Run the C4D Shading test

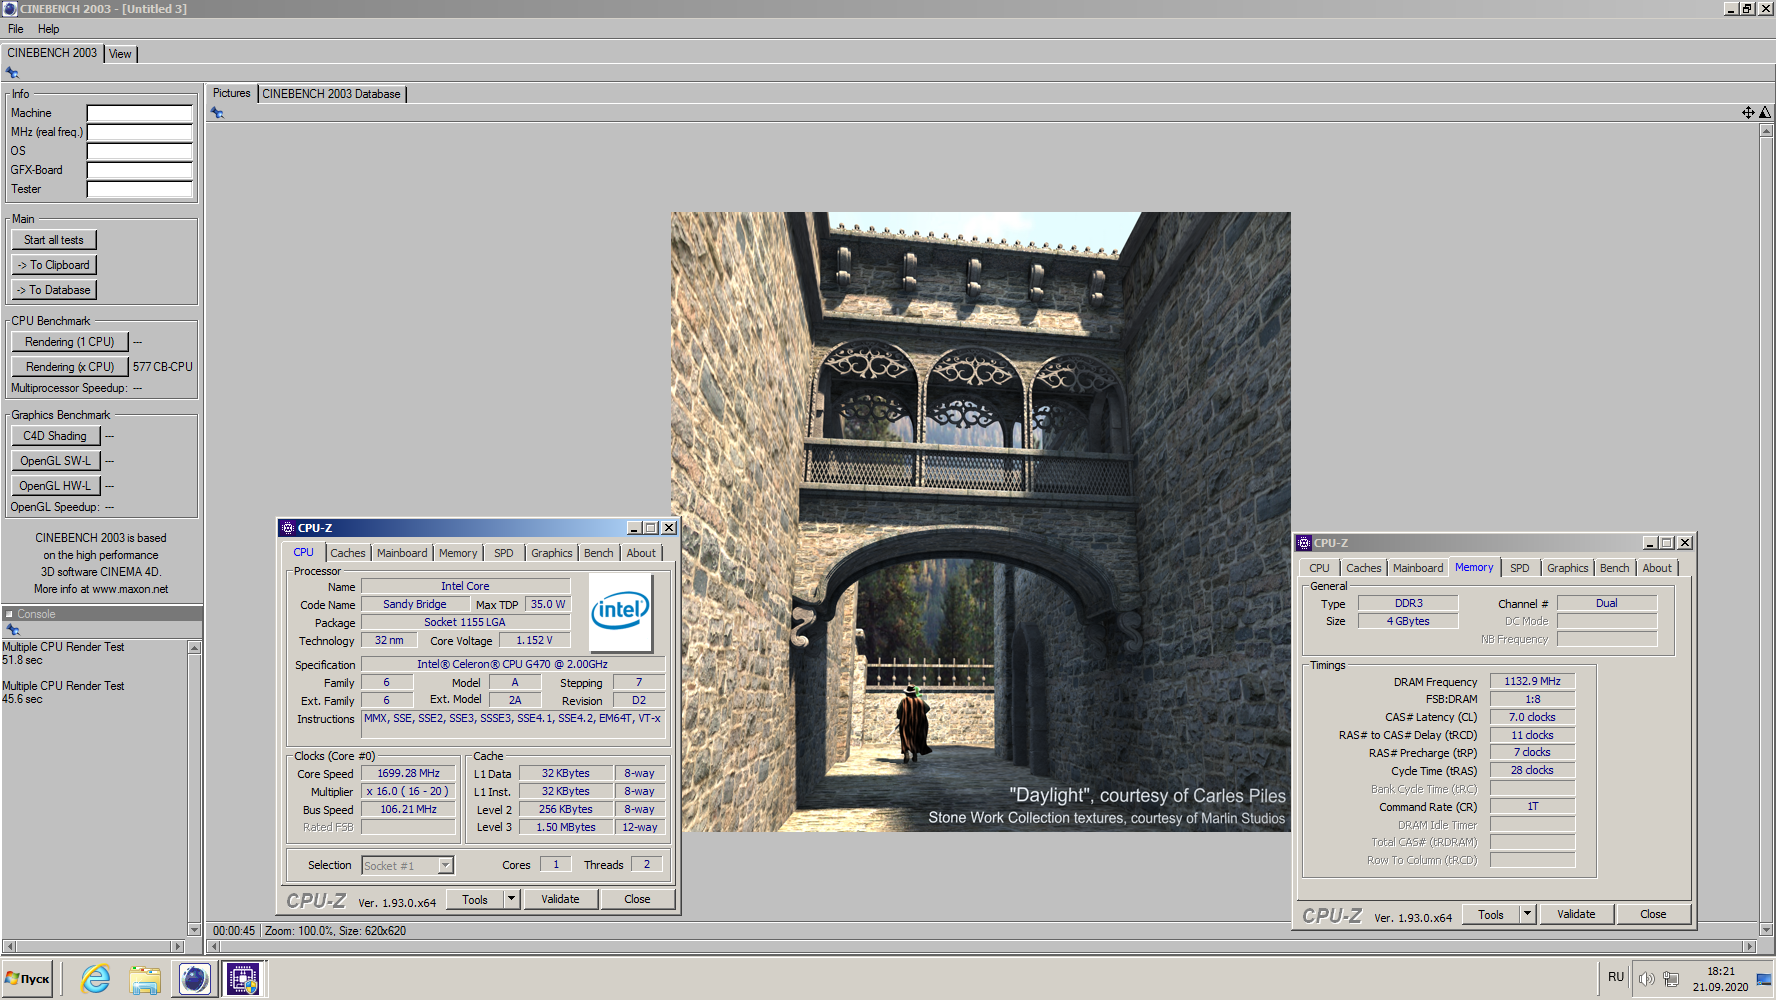(x=56, y=436)
